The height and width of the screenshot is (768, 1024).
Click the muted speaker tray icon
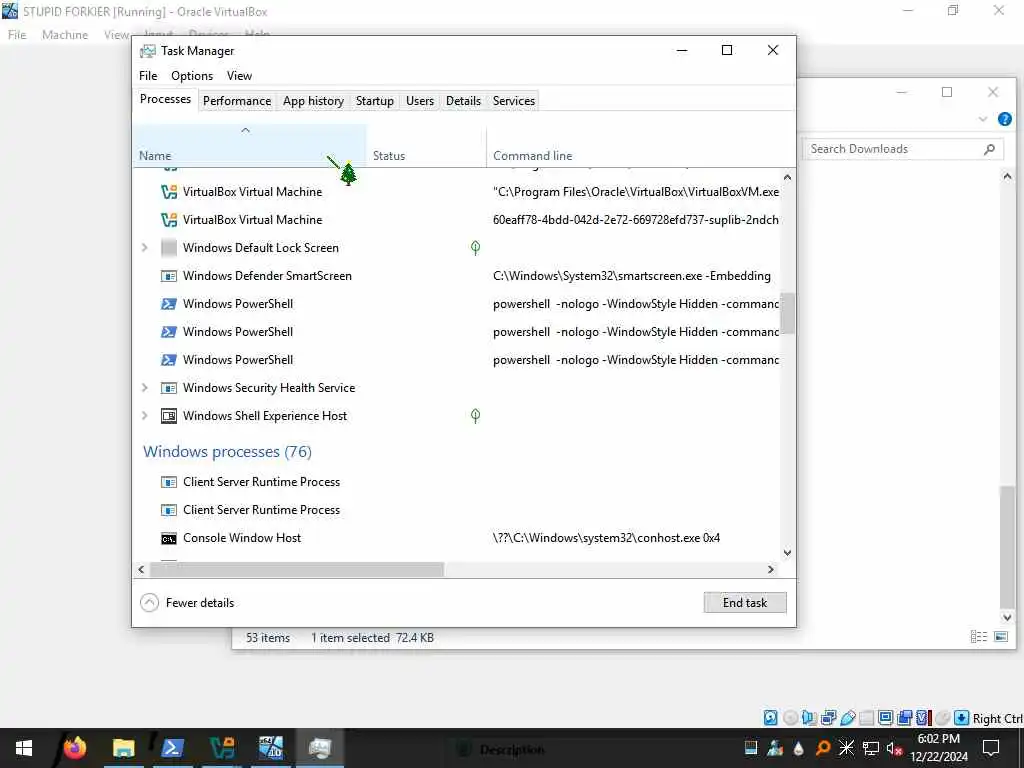(x=895, y=748)
